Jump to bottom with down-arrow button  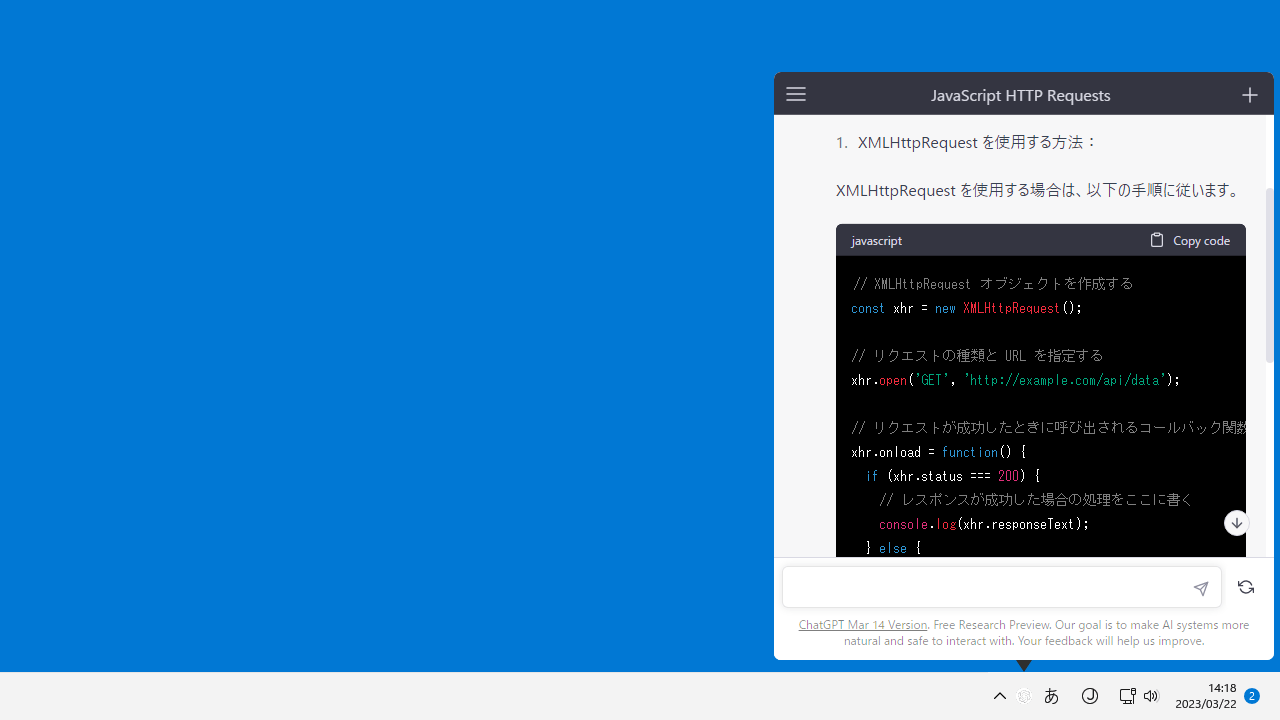coord(1236,523)
